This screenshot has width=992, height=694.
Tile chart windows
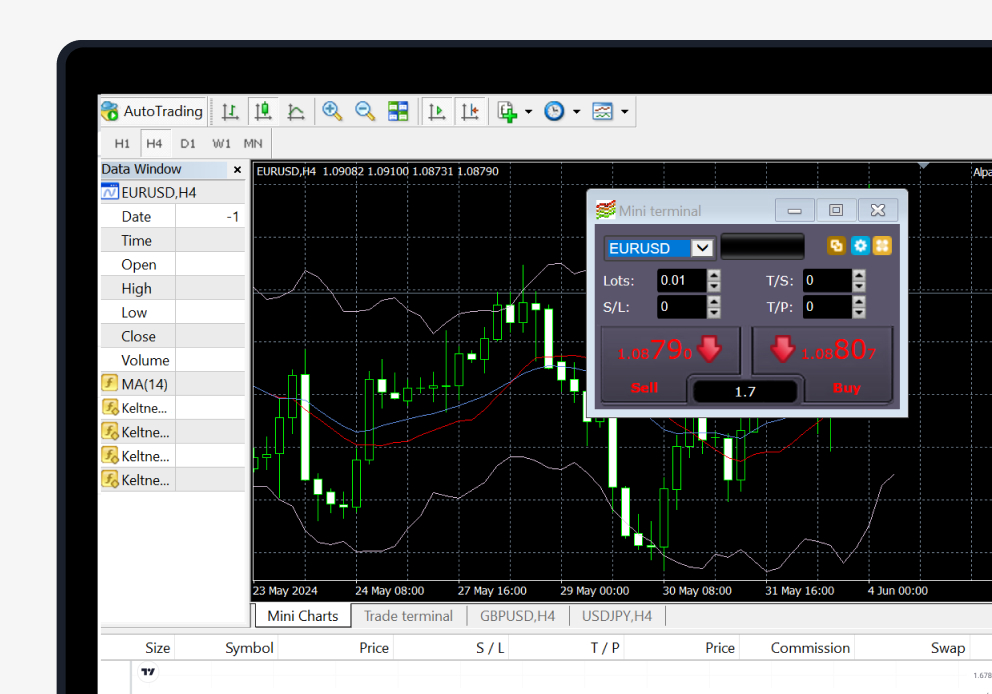(398, 111)
